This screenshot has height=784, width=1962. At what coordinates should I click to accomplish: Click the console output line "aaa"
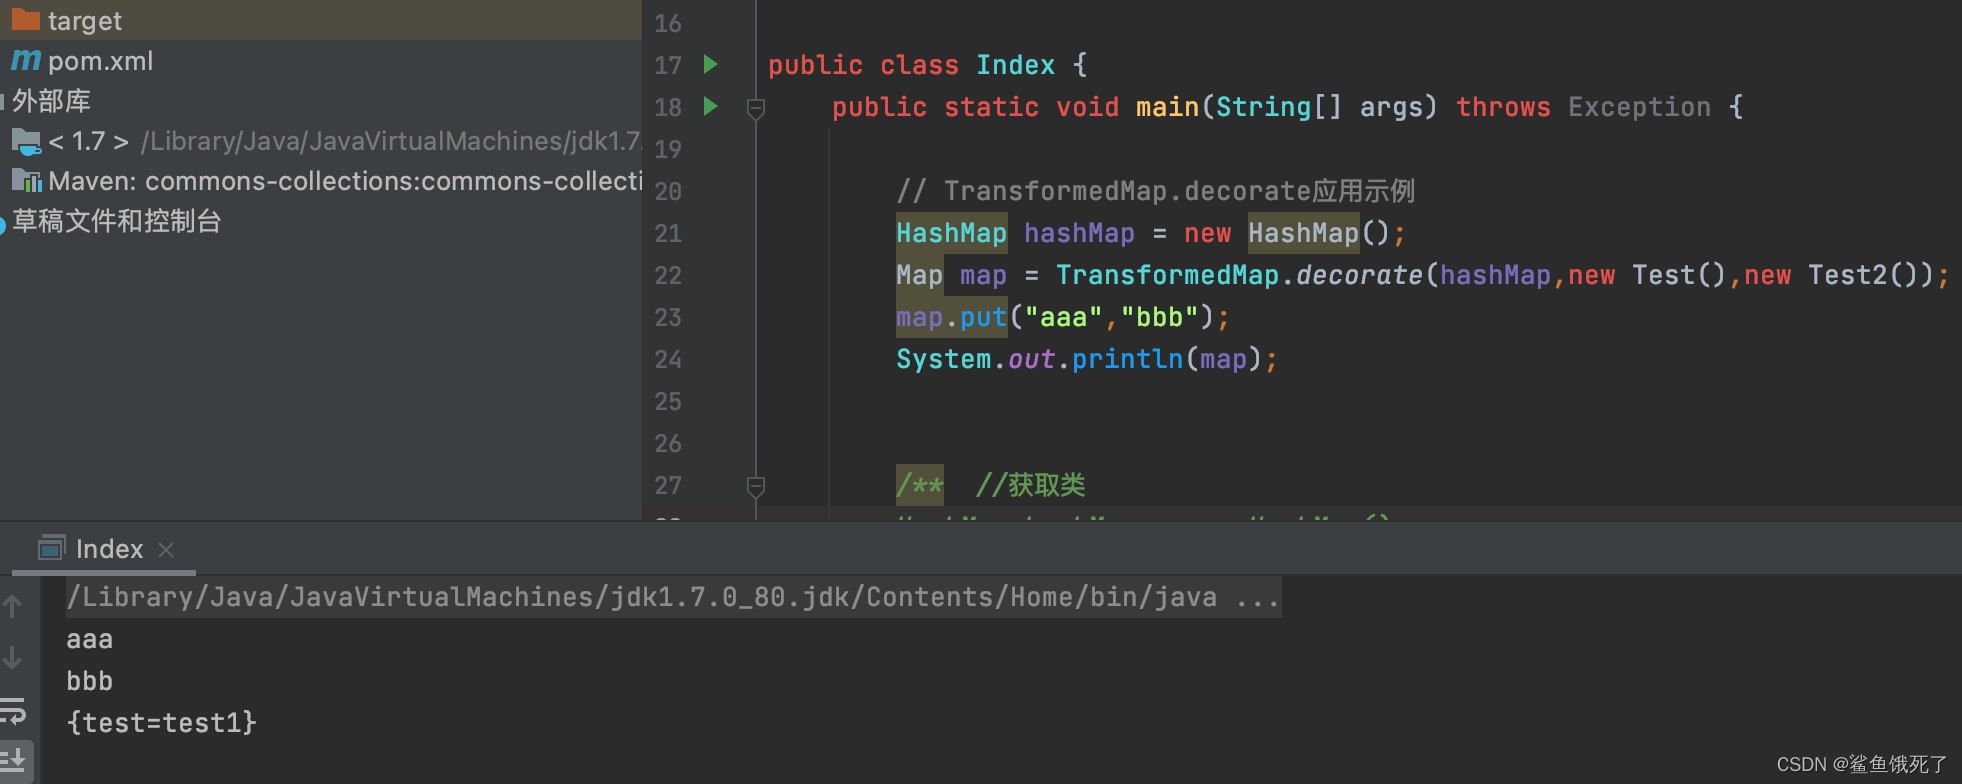[x=89, y=639]
